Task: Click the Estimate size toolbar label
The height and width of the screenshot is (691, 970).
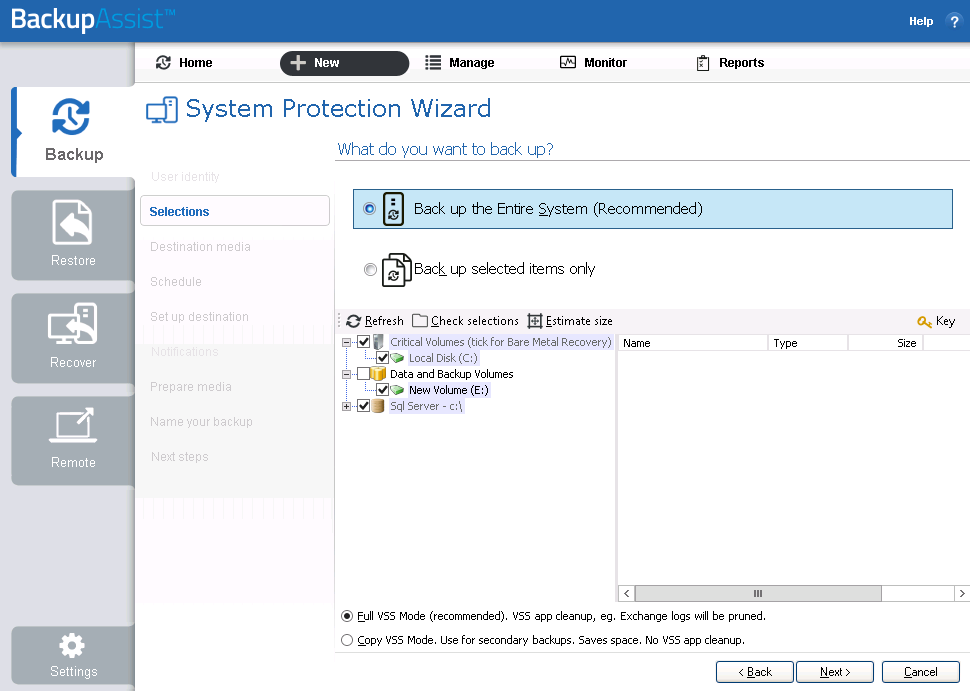Action: (579, 321)
